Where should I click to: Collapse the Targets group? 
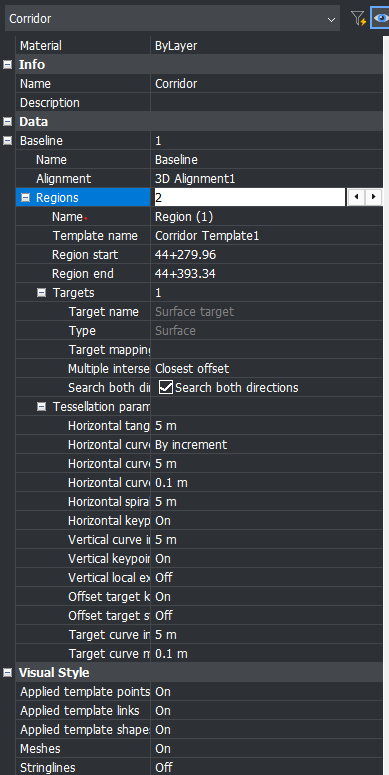42,293
